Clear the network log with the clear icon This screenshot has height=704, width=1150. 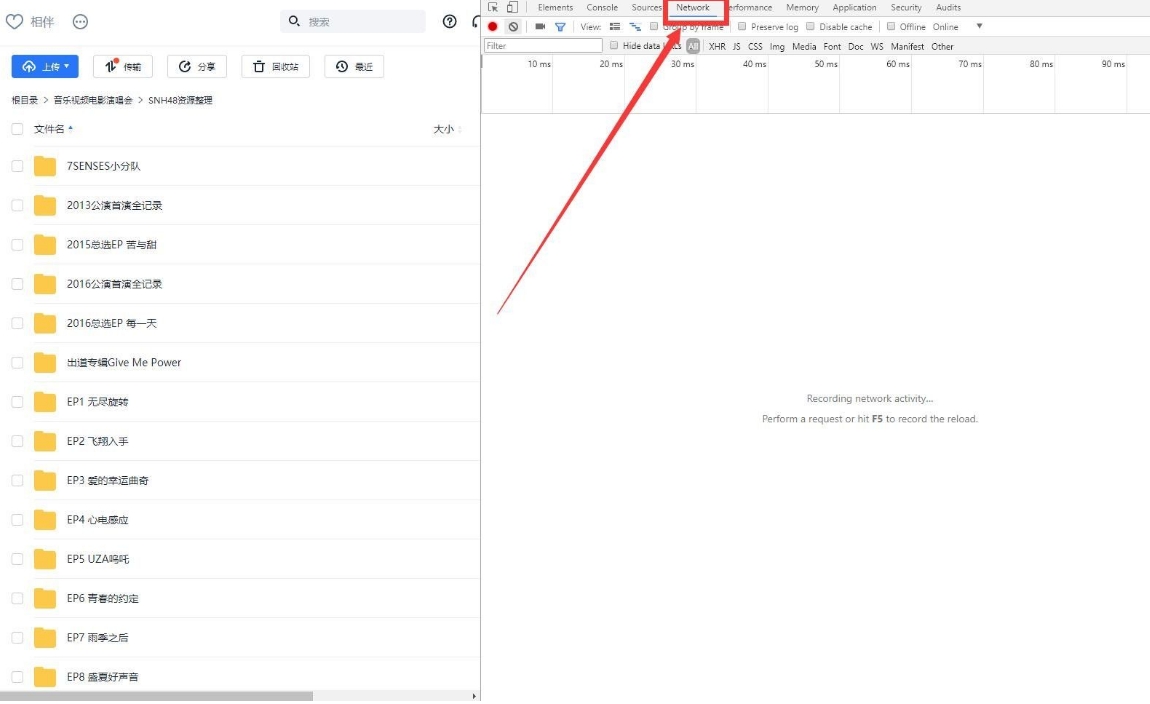point(513,27)
